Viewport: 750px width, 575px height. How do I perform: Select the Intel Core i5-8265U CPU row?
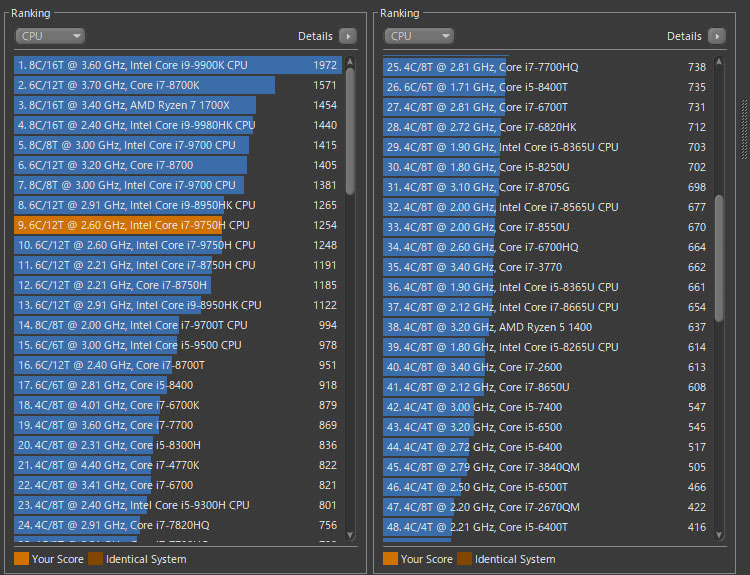coord(547,347)
